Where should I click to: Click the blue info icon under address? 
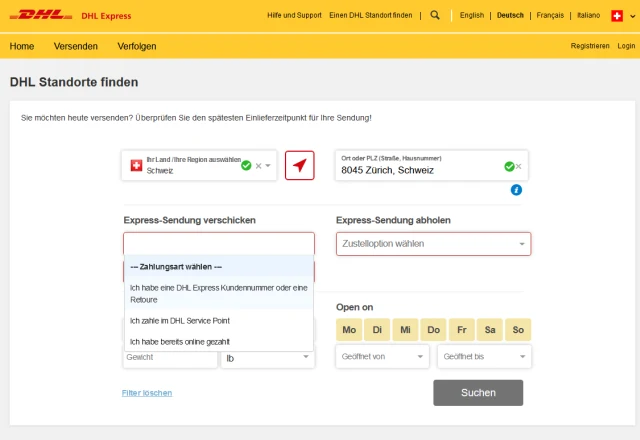point(517,190)
